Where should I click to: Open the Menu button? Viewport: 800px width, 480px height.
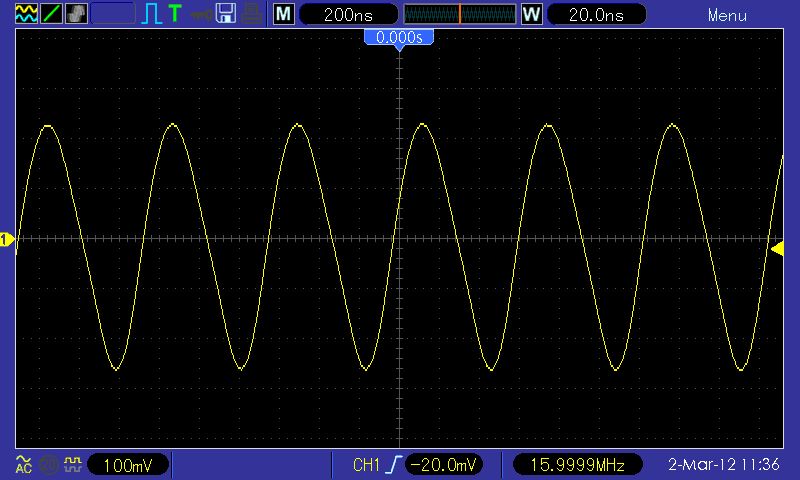[x=727, y=15]
